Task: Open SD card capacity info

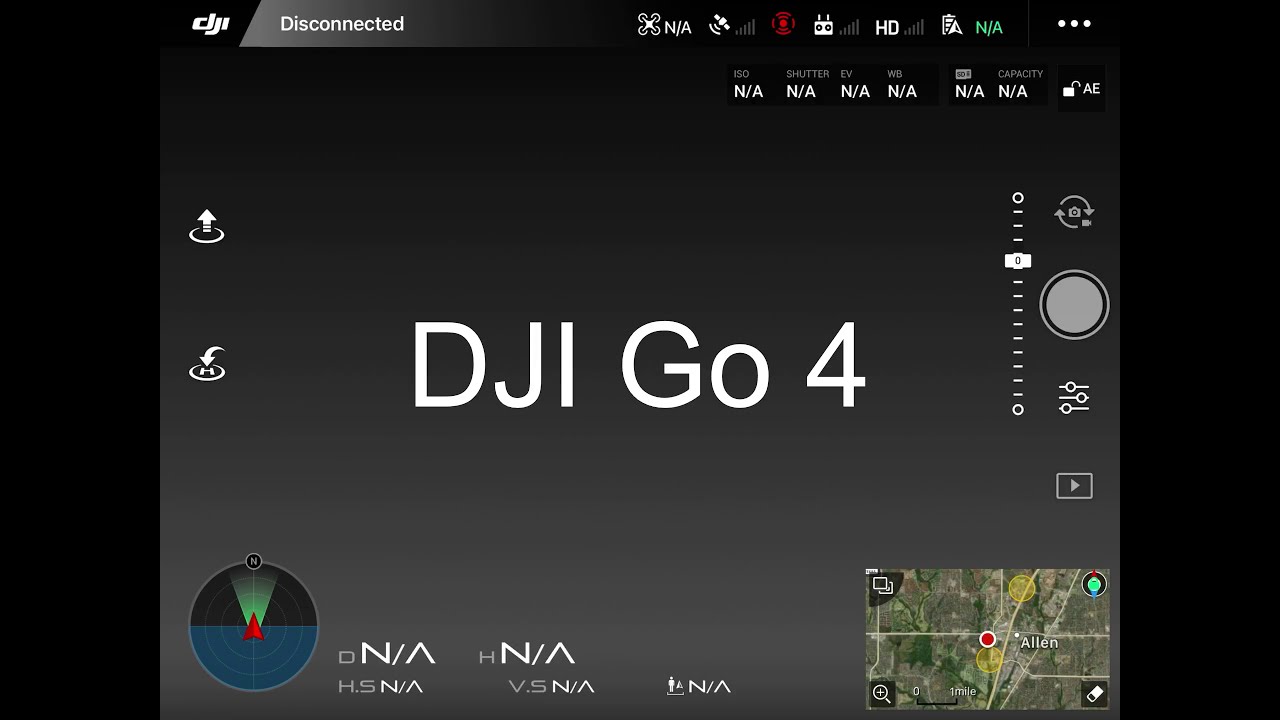Action: coord(998,86)
